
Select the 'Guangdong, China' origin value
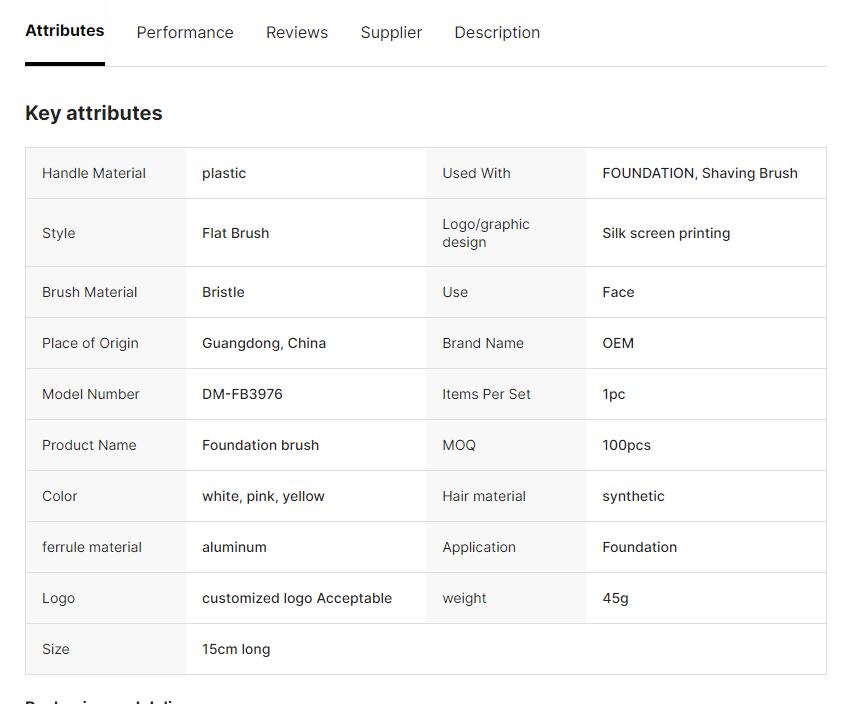tap(264, 343)
